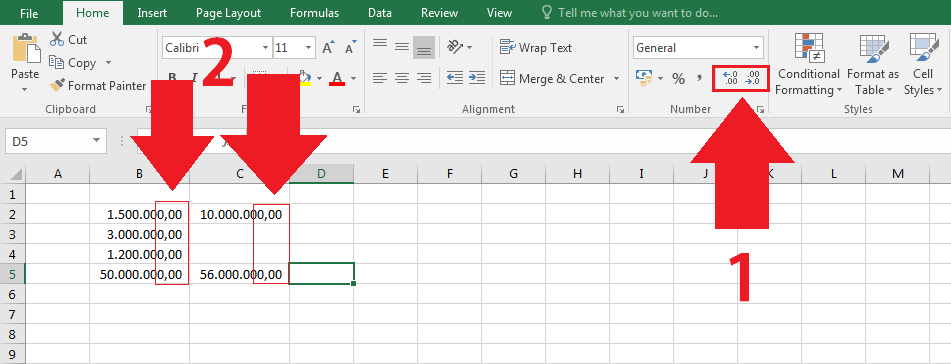
Task: Switch to the Review tab
Action: pyautogui.click(x=439, y=13)
